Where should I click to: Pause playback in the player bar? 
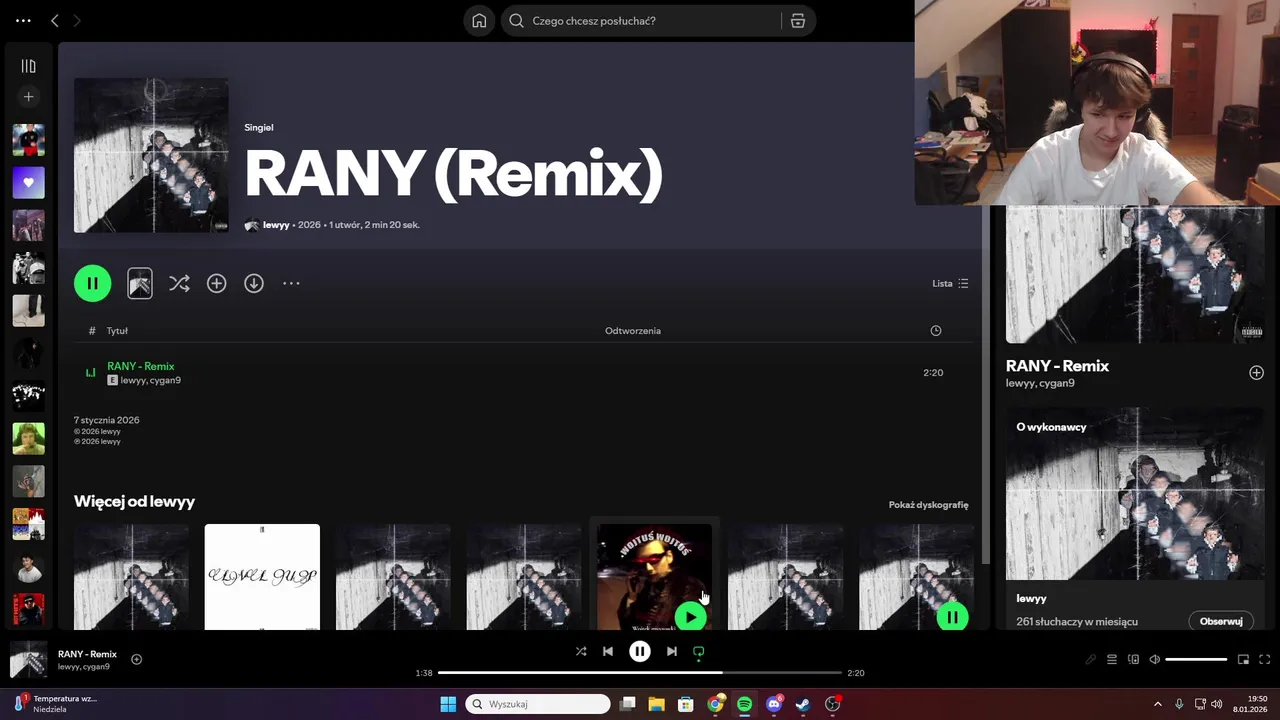pos(640,651)
